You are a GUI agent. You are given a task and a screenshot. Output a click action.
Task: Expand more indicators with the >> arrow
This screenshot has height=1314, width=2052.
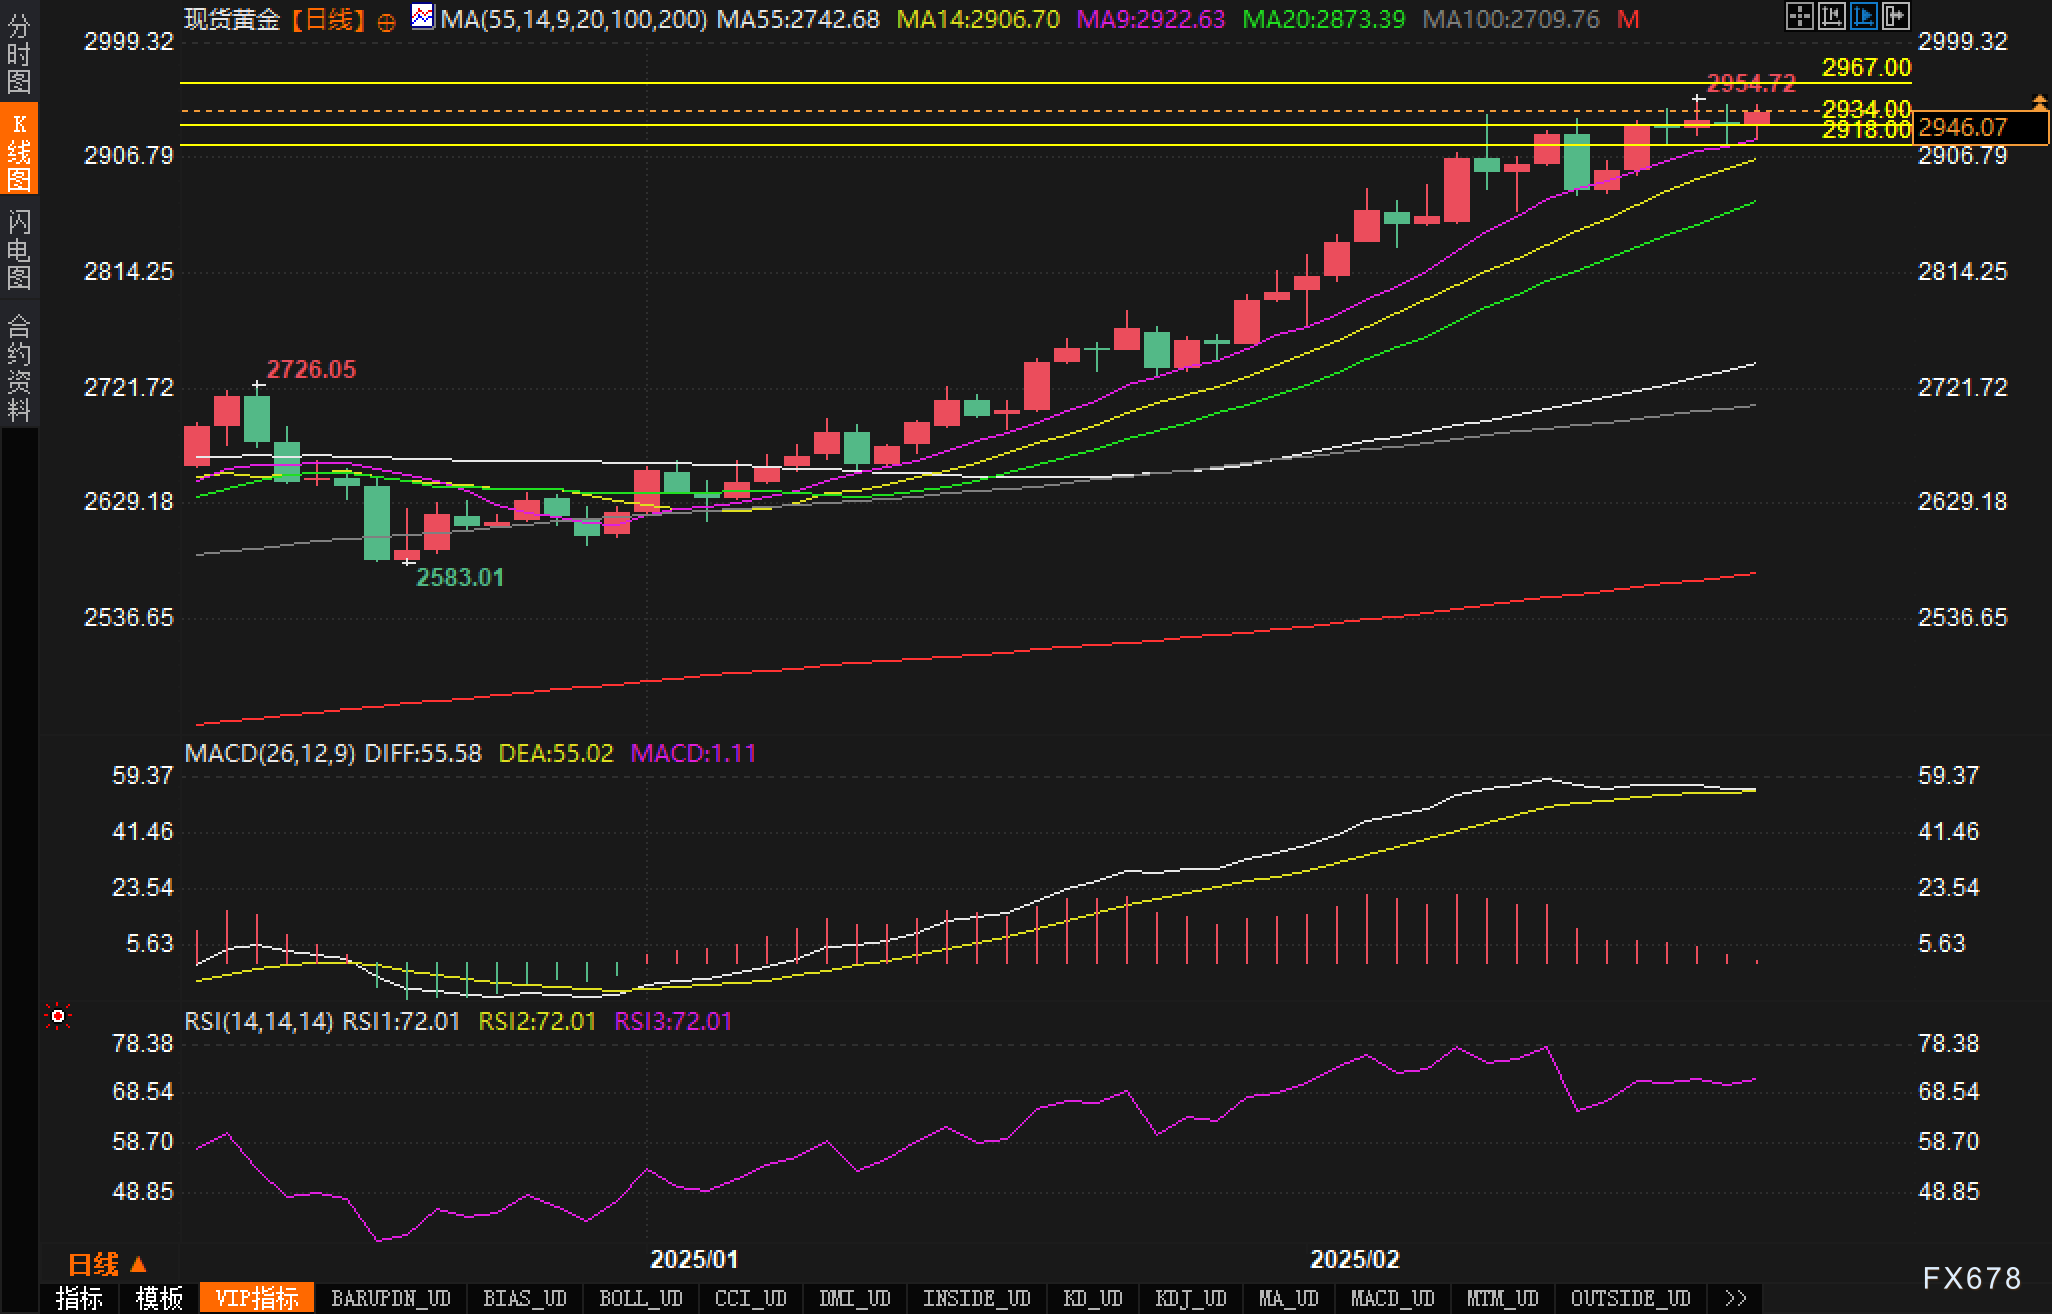pos(1736,1298)
